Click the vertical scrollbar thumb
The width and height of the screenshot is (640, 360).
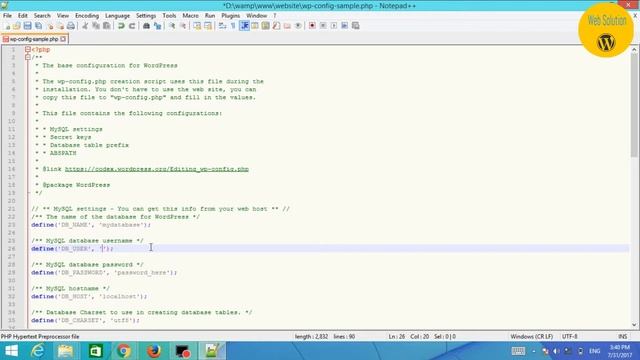click(634, 104)
